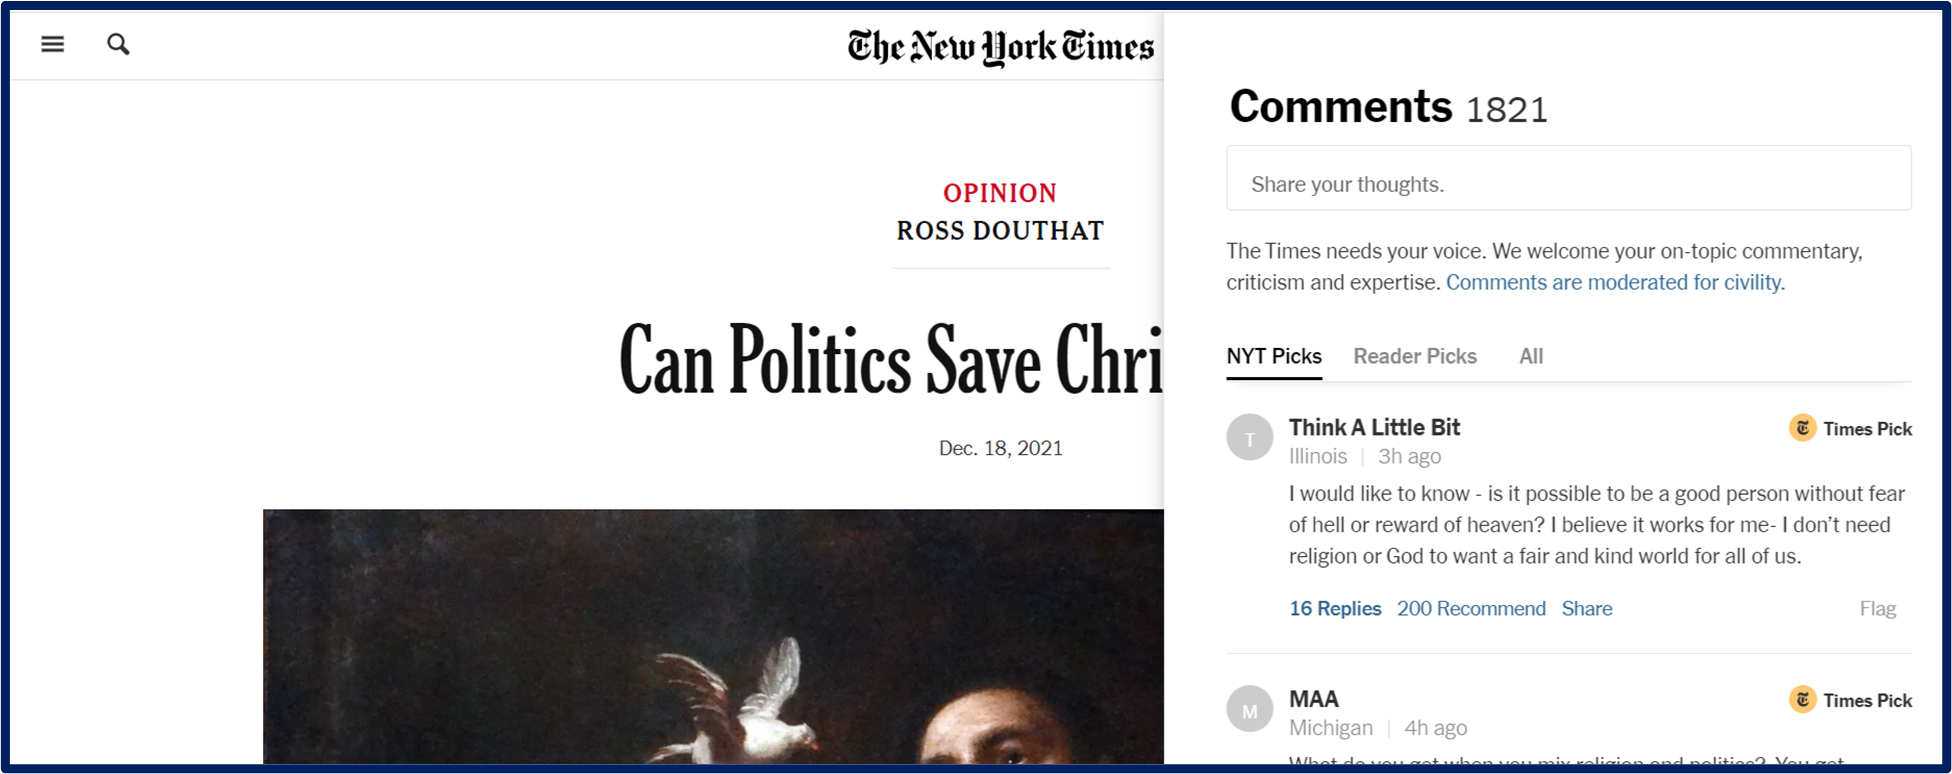Expand the 16 Replies thread
This screenshot has height=774, width=1952.
[x=1335, y=608]
